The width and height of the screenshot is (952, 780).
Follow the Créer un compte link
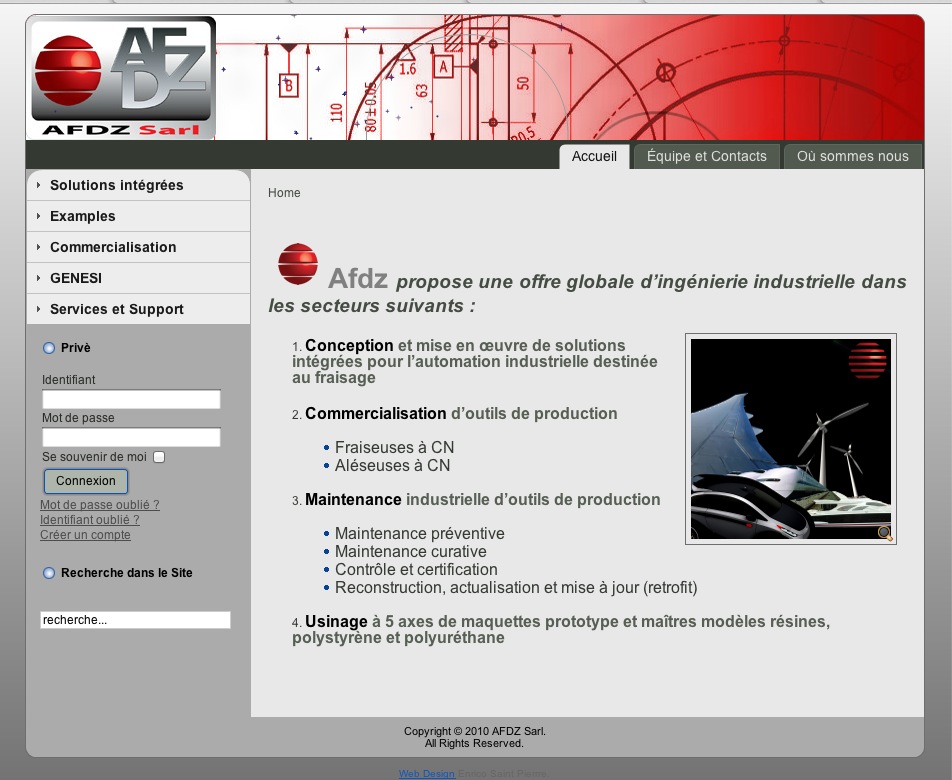[x=85, y=535]
